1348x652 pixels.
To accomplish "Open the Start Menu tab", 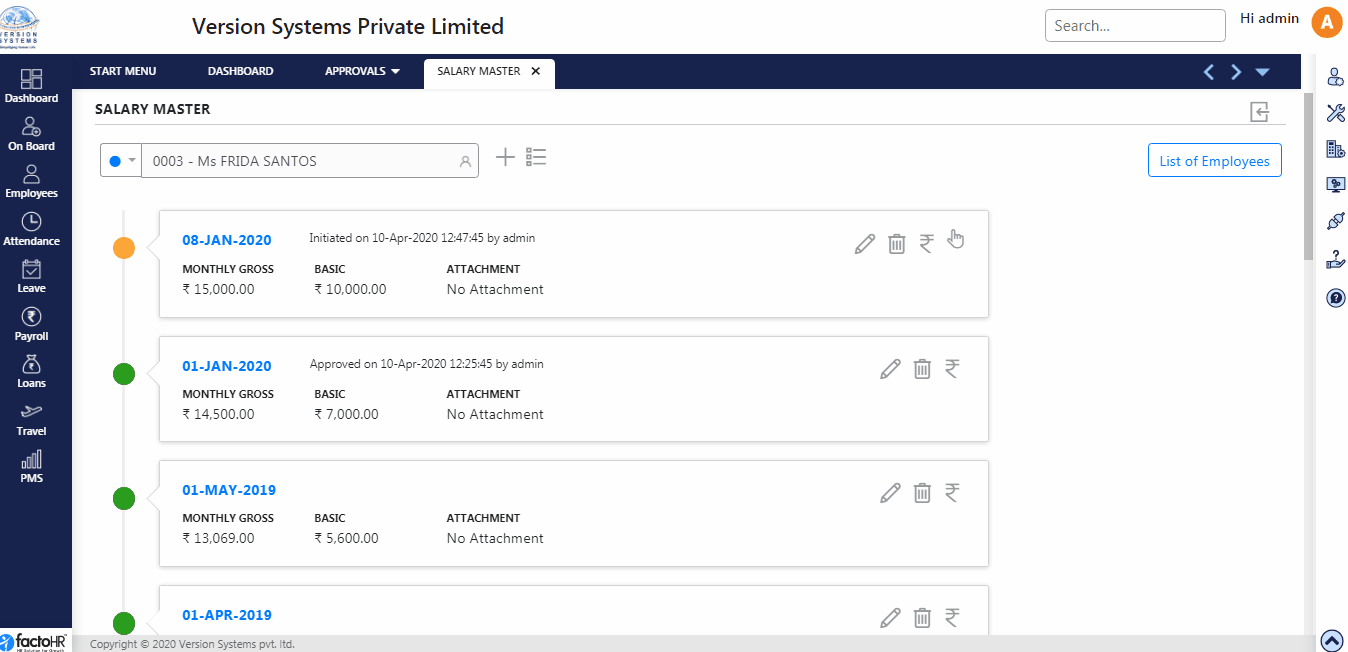I will (x=123, y=72).
